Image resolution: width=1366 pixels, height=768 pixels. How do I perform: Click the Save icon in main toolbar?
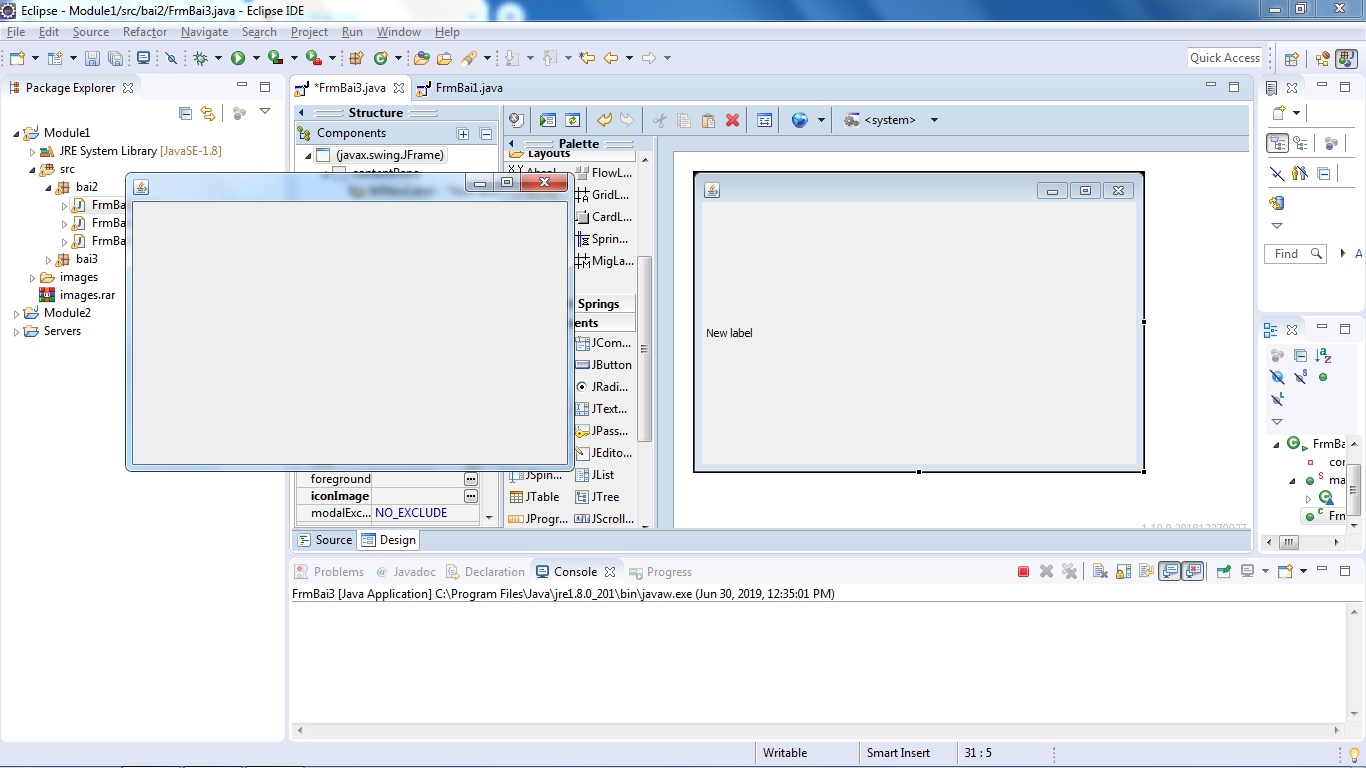92,59
